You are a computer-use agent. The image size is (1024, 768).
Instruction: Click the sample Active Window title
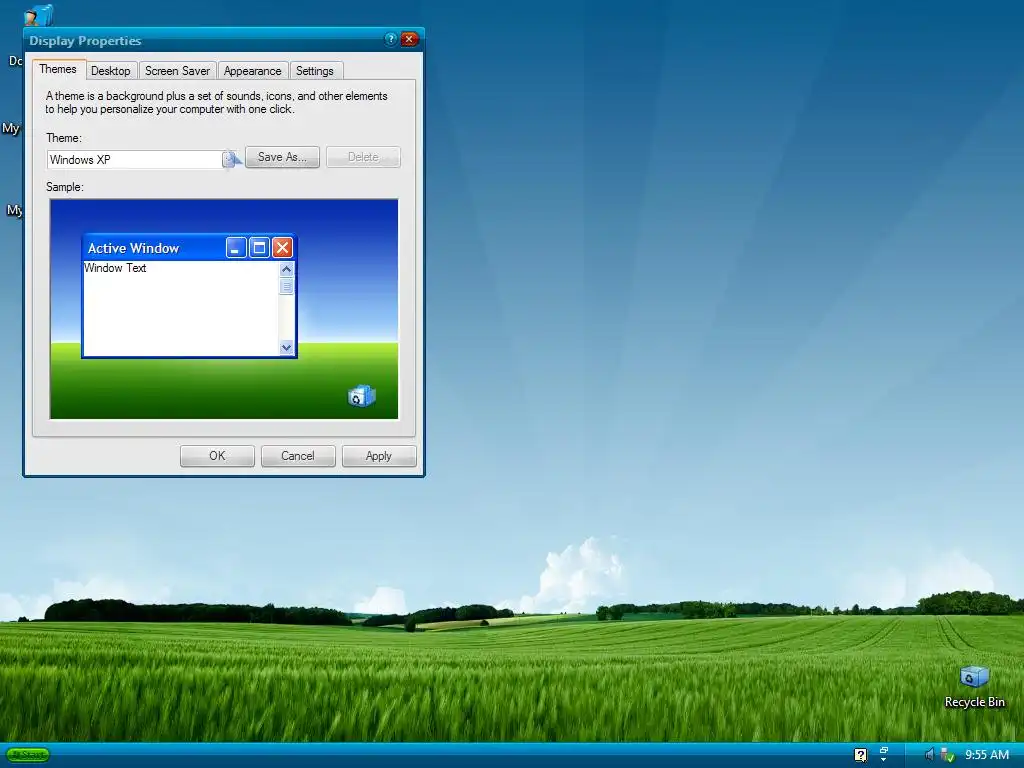pos(133,248)
